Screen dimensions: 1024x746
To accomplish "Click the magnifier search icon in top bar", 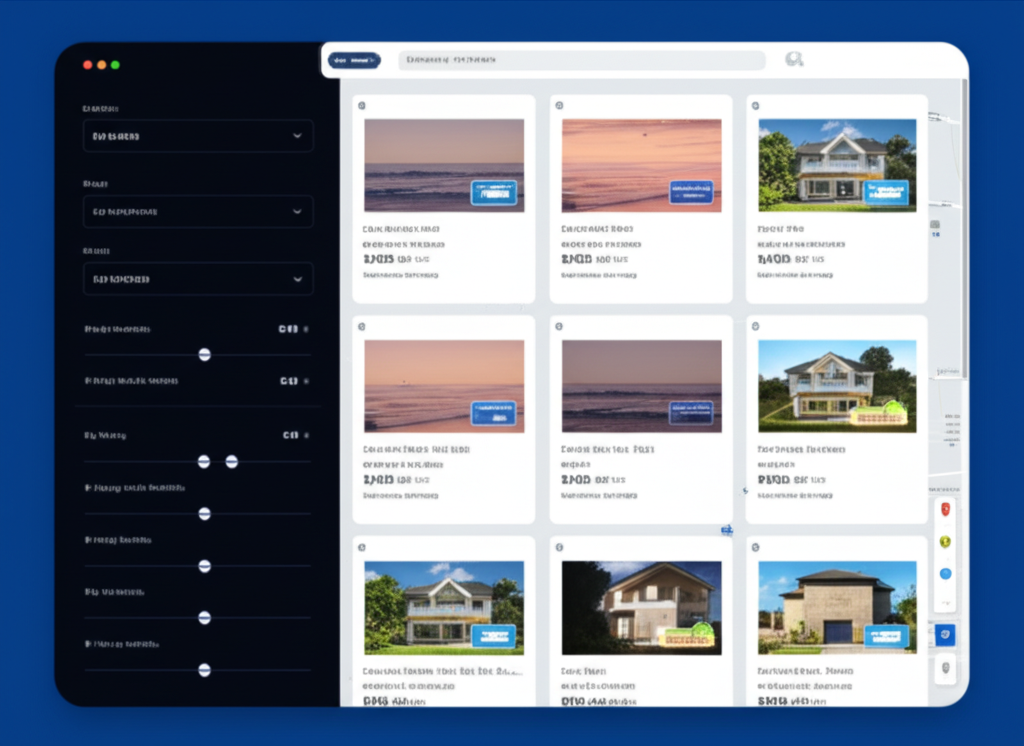I will [x=793, y=59].
